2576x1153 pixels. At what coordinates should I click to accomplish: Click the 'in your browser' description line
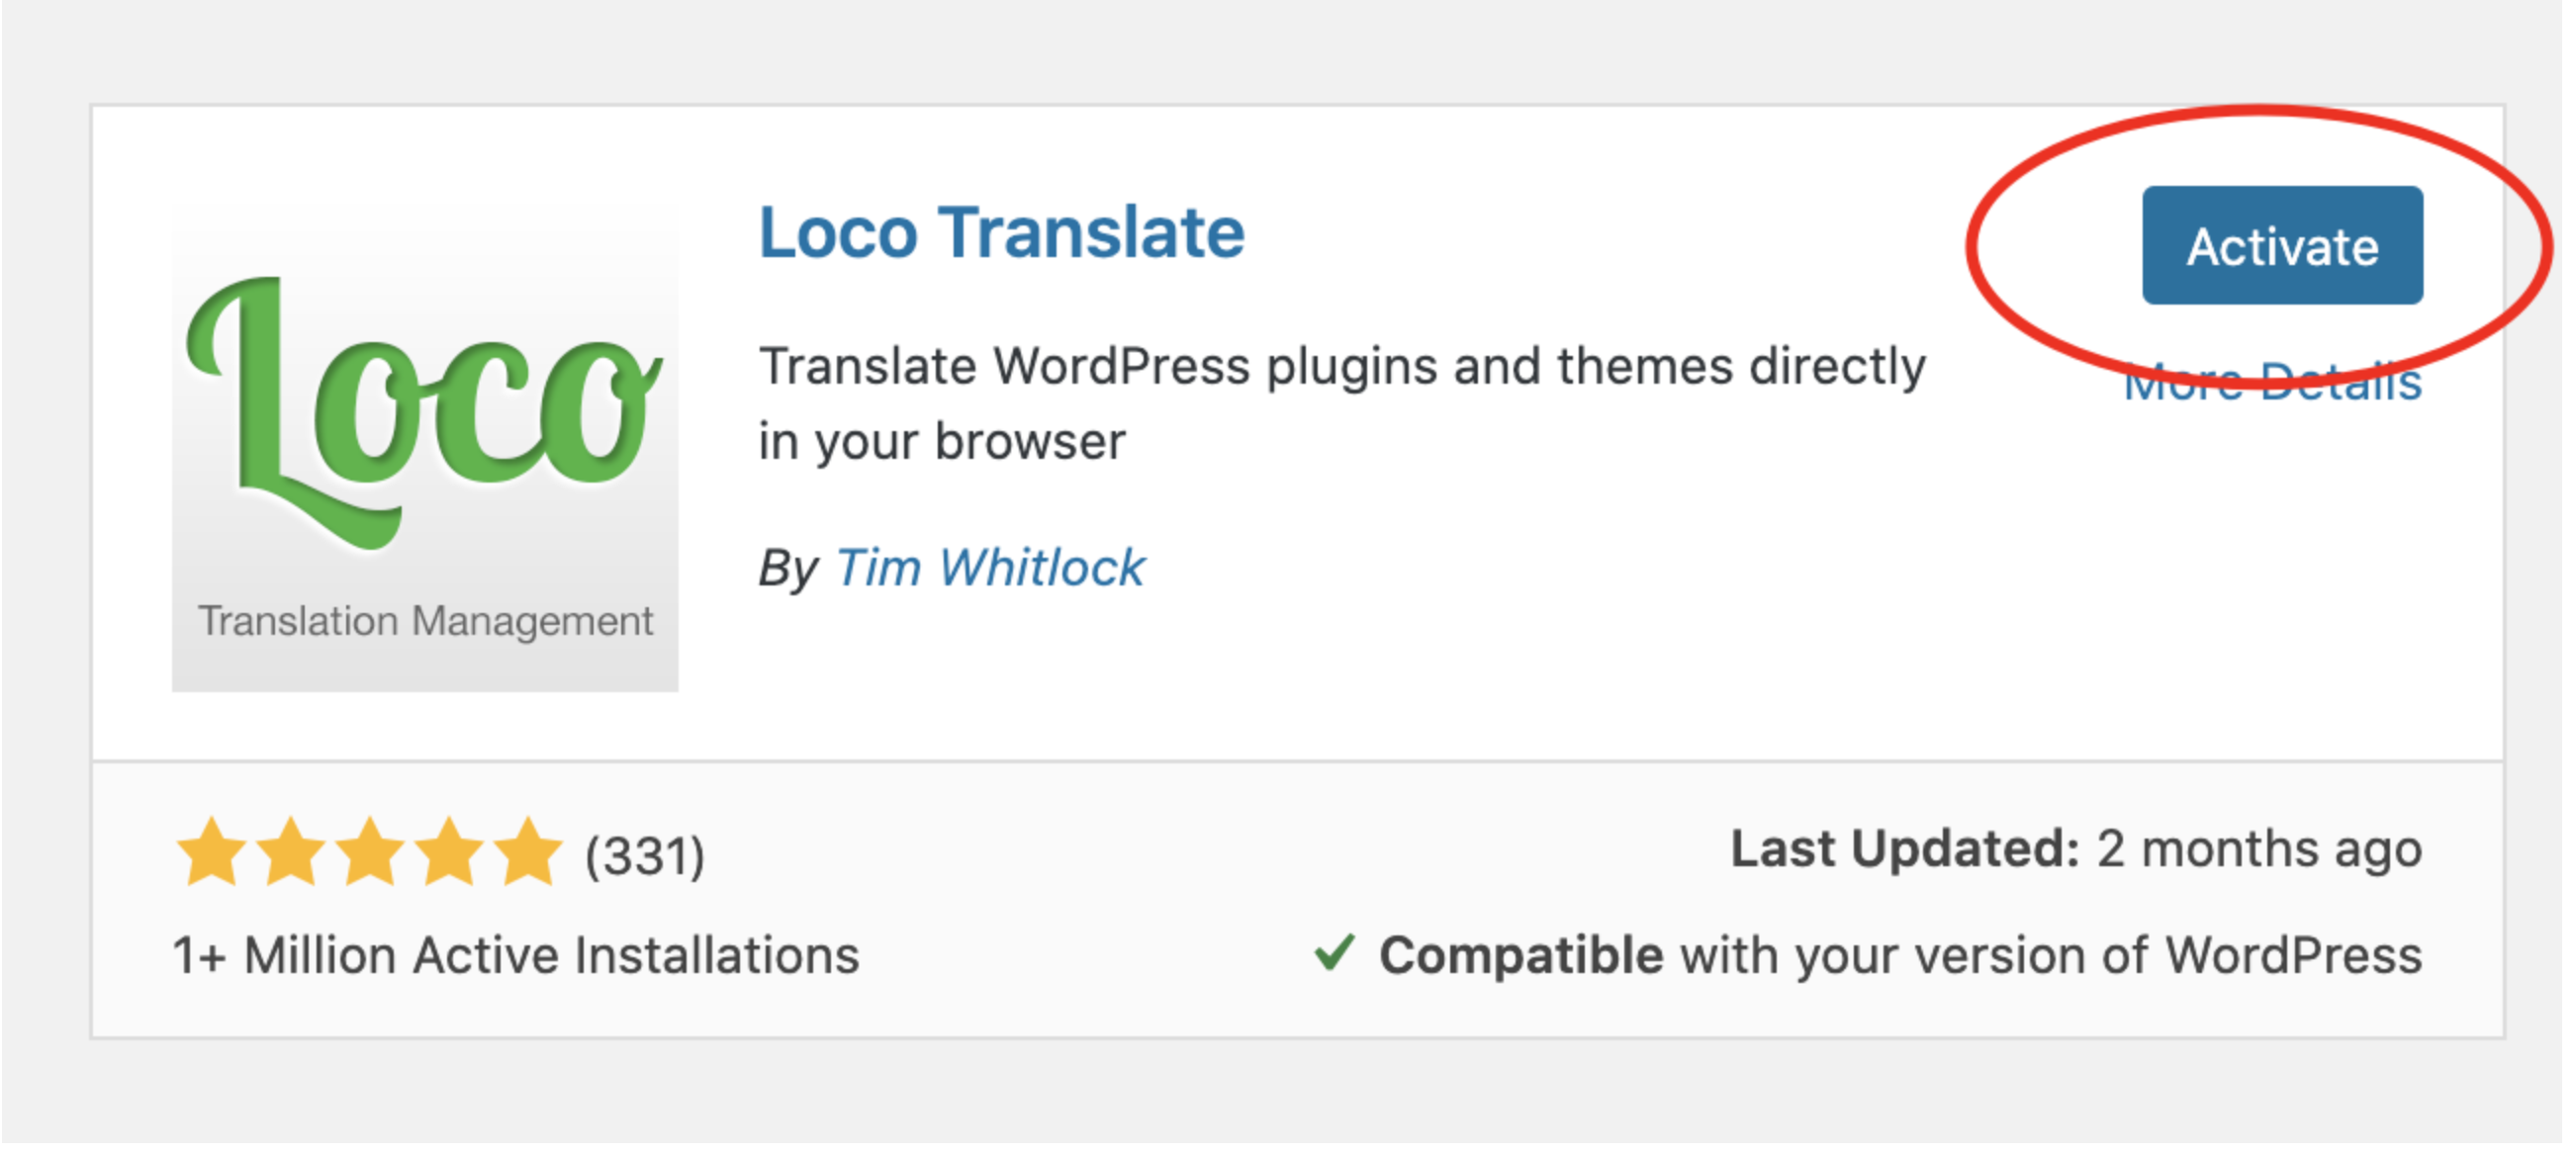coord(941,442)
